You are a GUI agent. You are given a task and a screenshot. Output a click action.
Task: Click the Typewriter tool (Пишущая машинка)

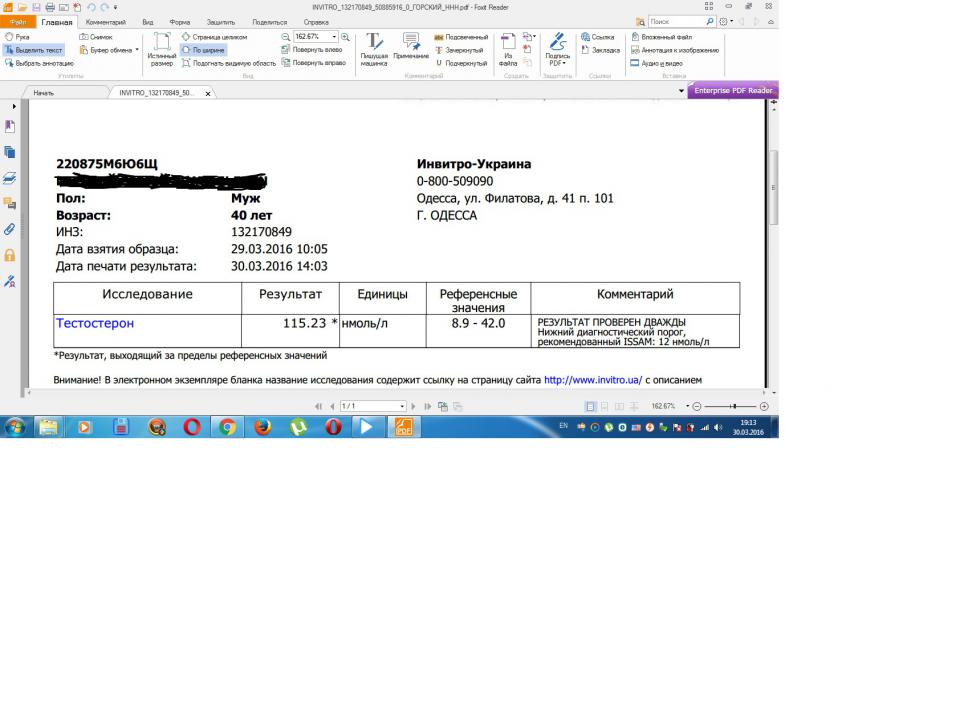[x=374, y=49]
